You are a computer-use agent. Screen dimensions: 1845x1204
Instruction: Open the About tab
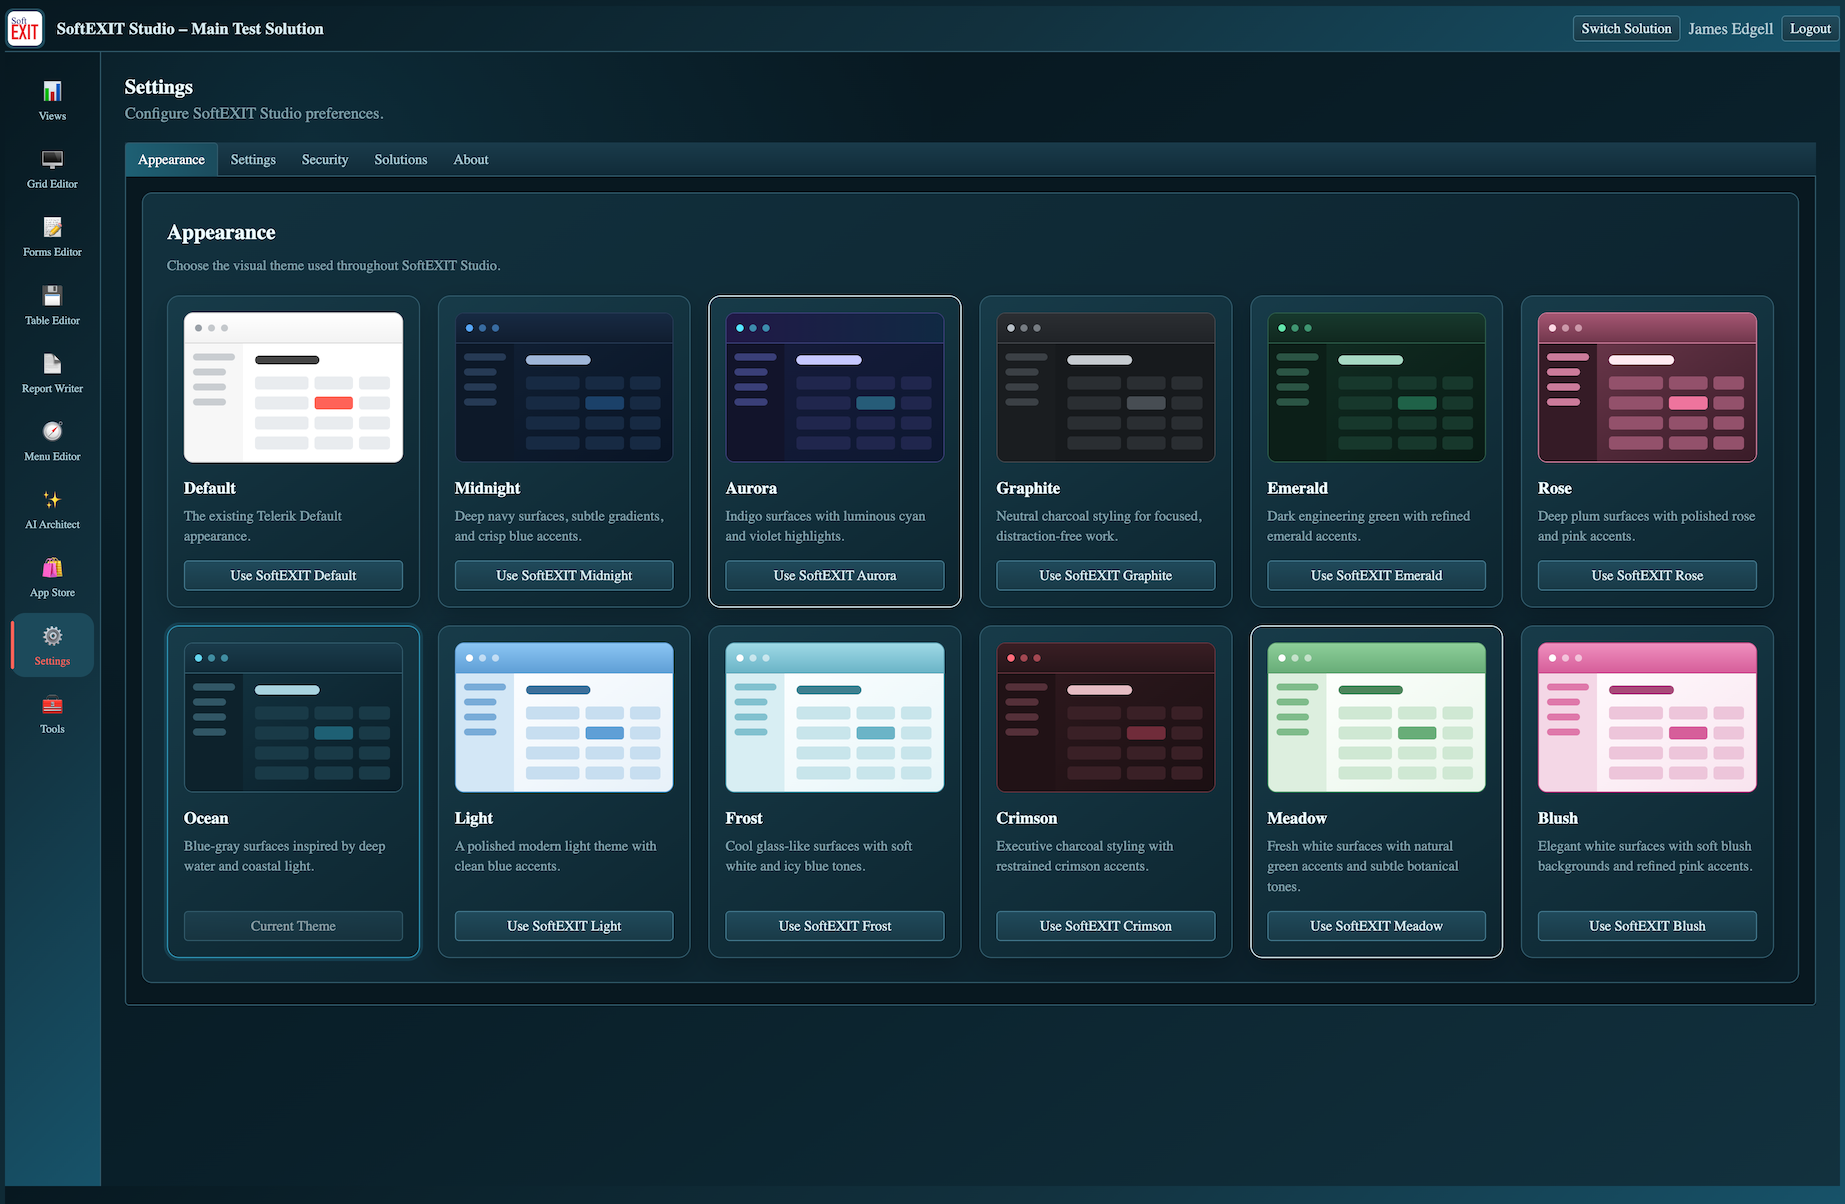[471, 160]
